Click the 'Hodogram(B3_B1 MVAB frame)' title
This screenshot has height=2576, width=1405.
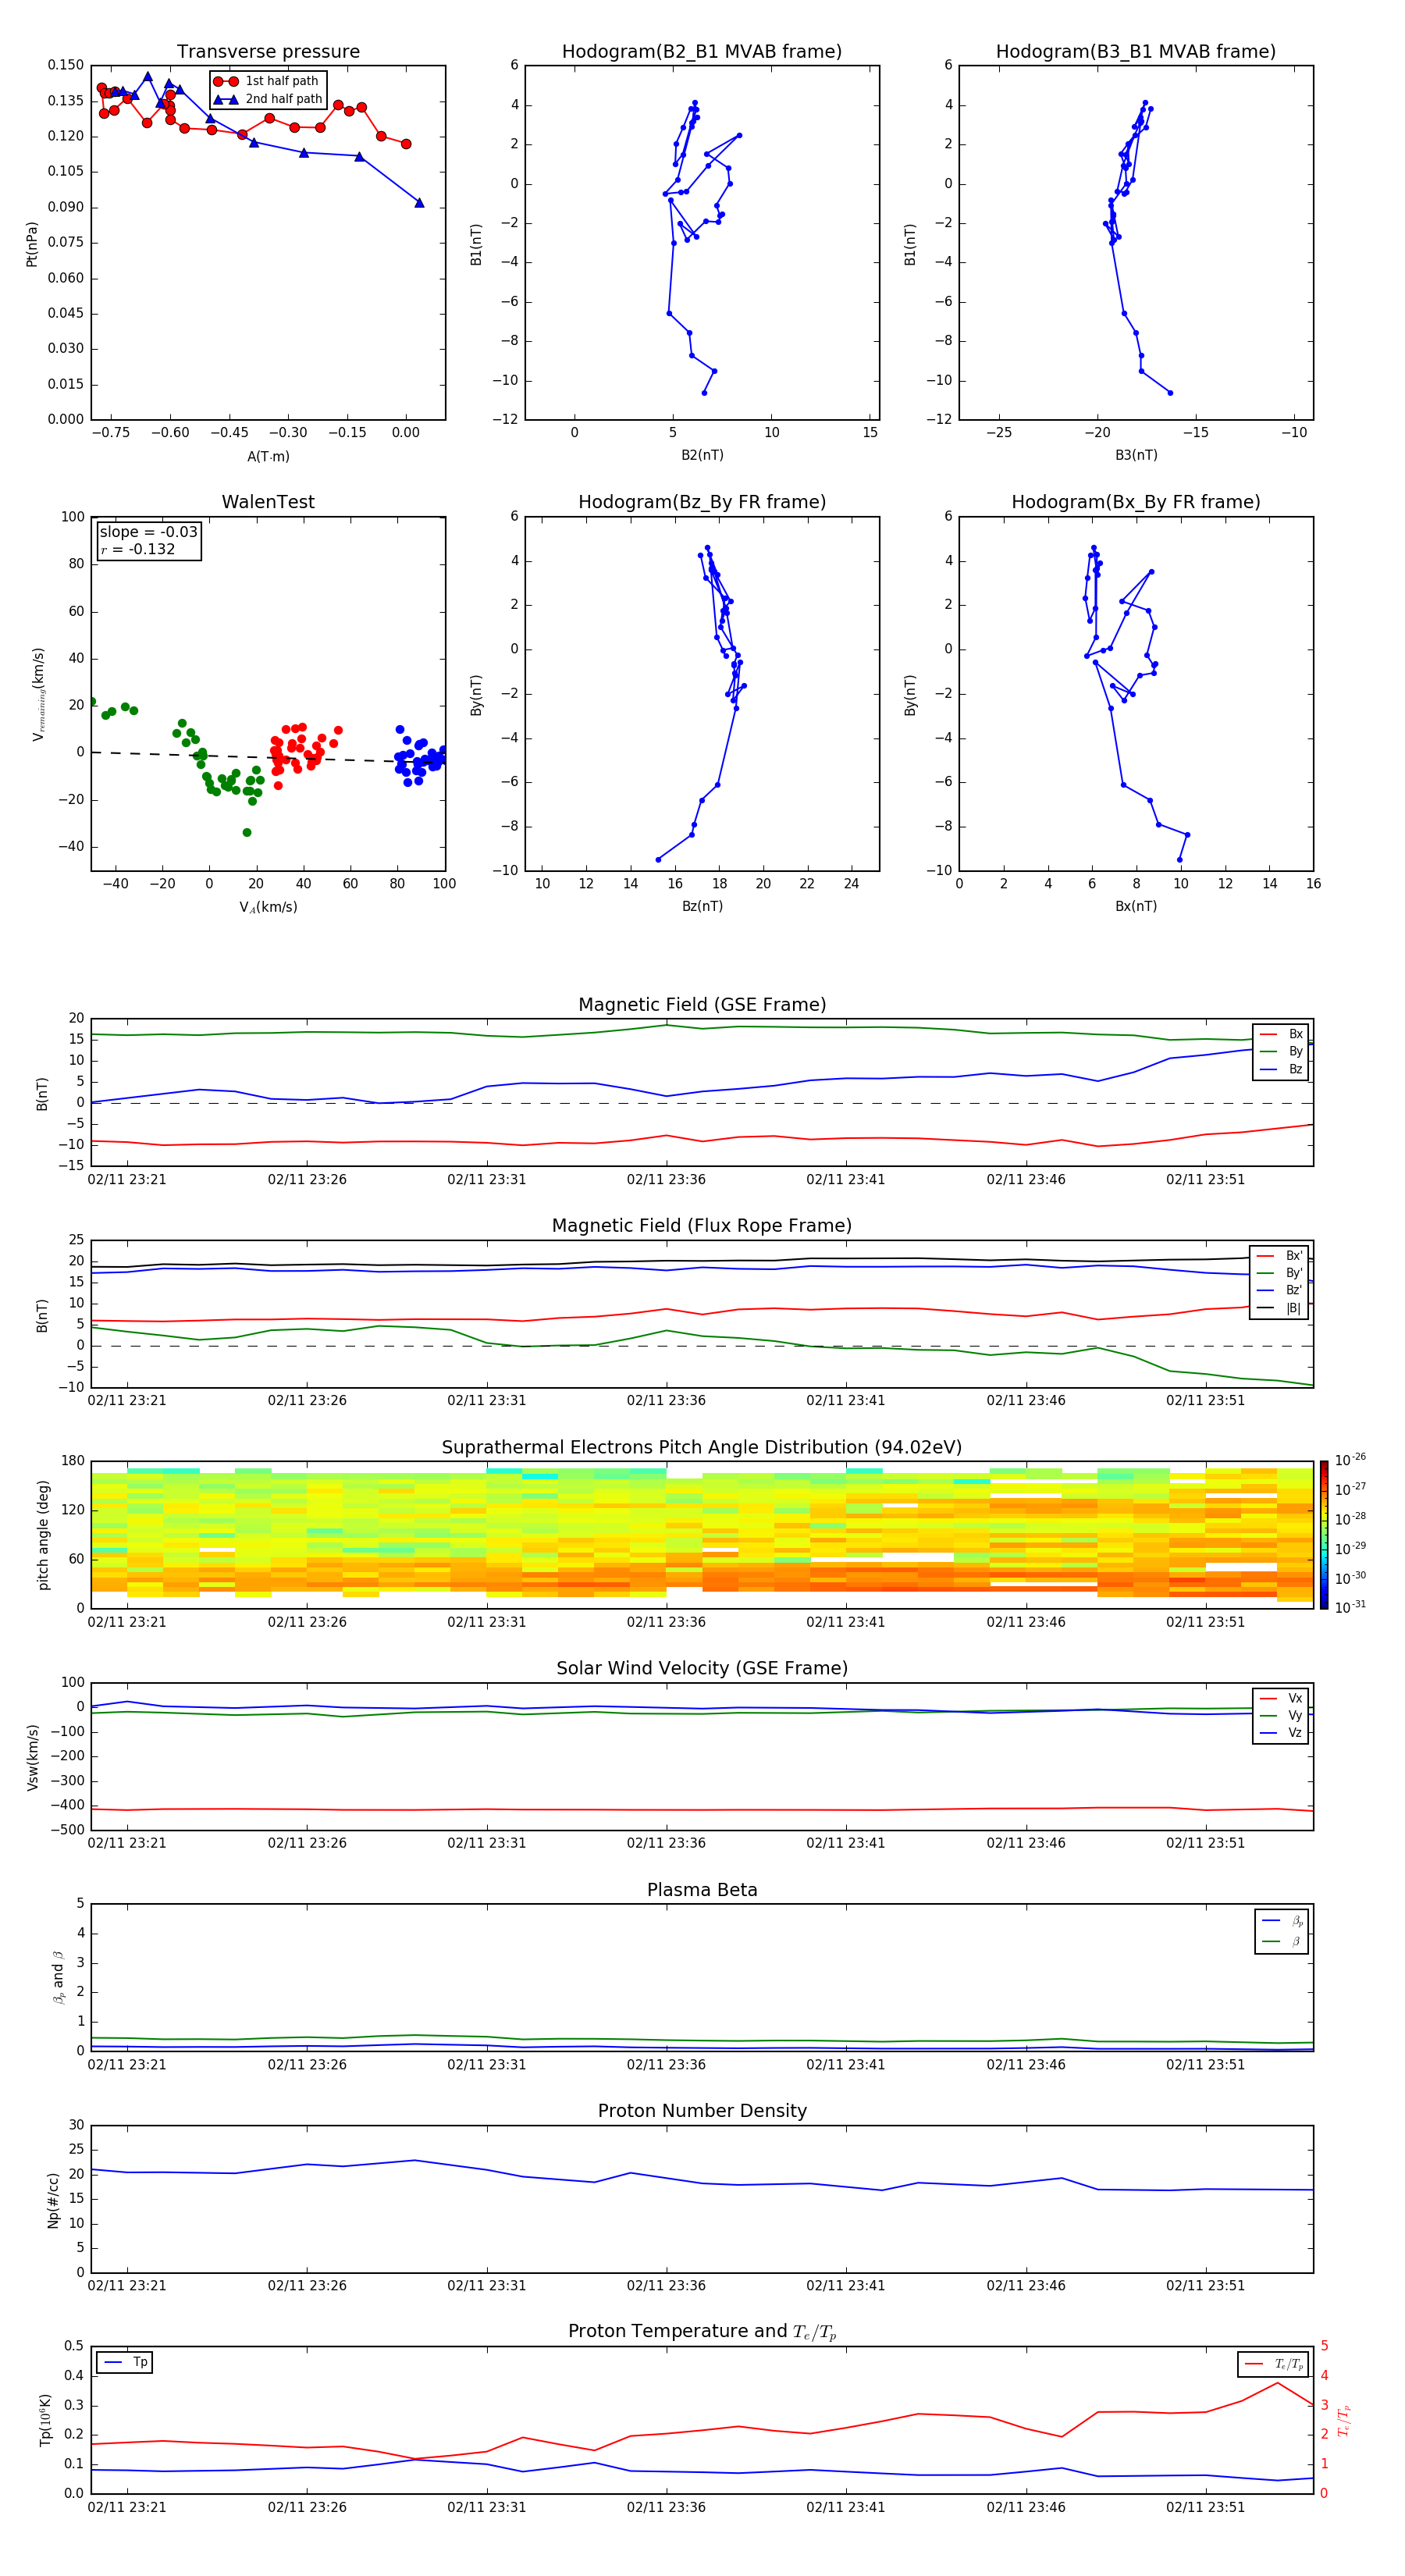tap(1136, 52)
